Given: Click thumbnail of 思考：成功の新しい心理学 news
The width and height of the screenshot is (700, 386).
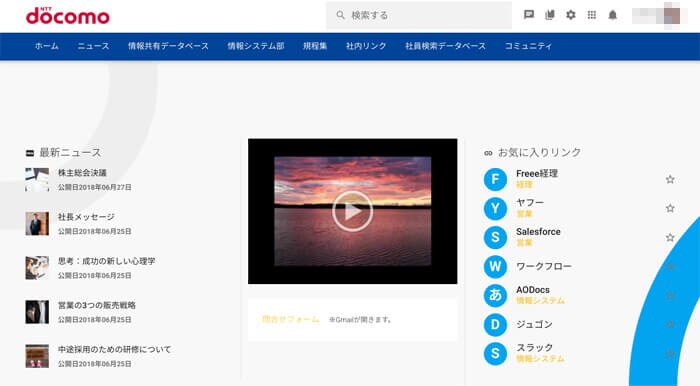Looking at the screenshot, I should click(37, 268).
